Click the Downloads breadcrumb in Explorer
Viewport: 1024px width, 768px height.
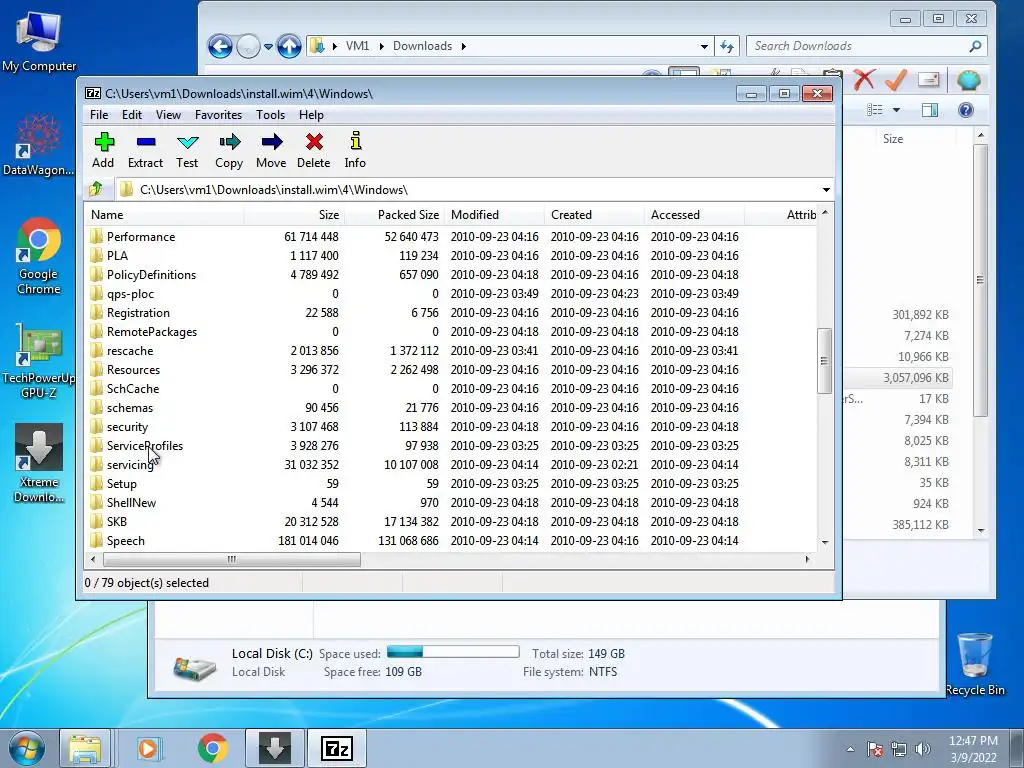(423, 46)
